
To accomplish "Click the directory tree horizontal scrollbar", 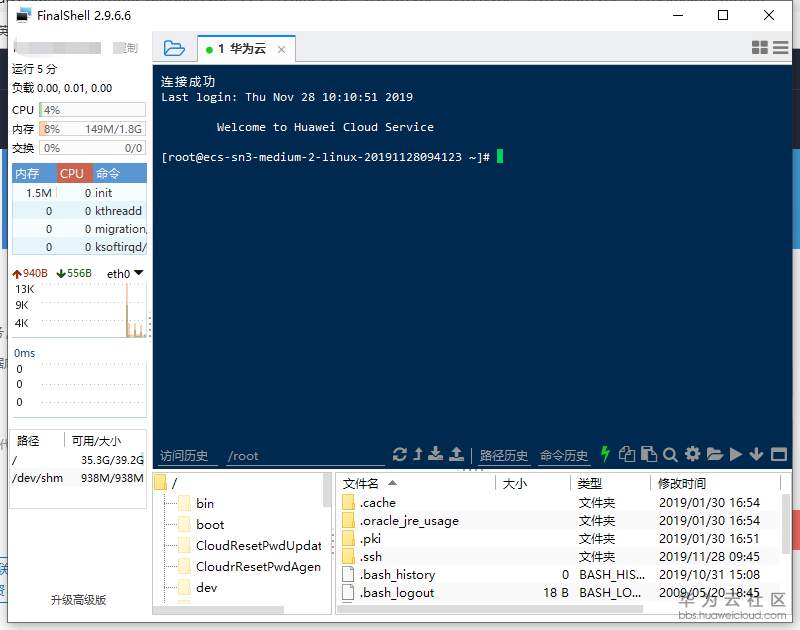I will pos(218,610).
